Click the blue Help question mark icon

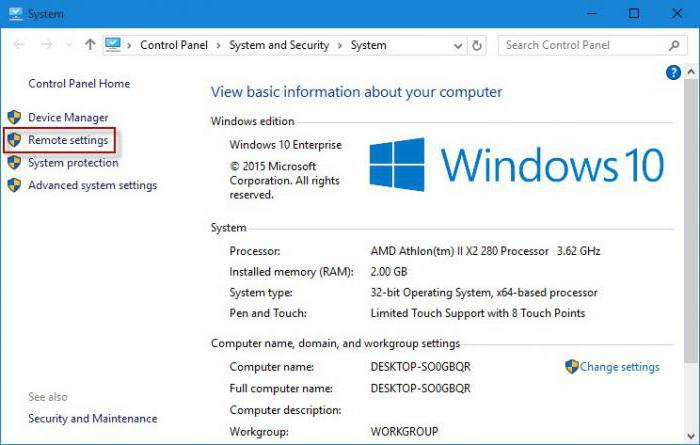coord(673,73)
